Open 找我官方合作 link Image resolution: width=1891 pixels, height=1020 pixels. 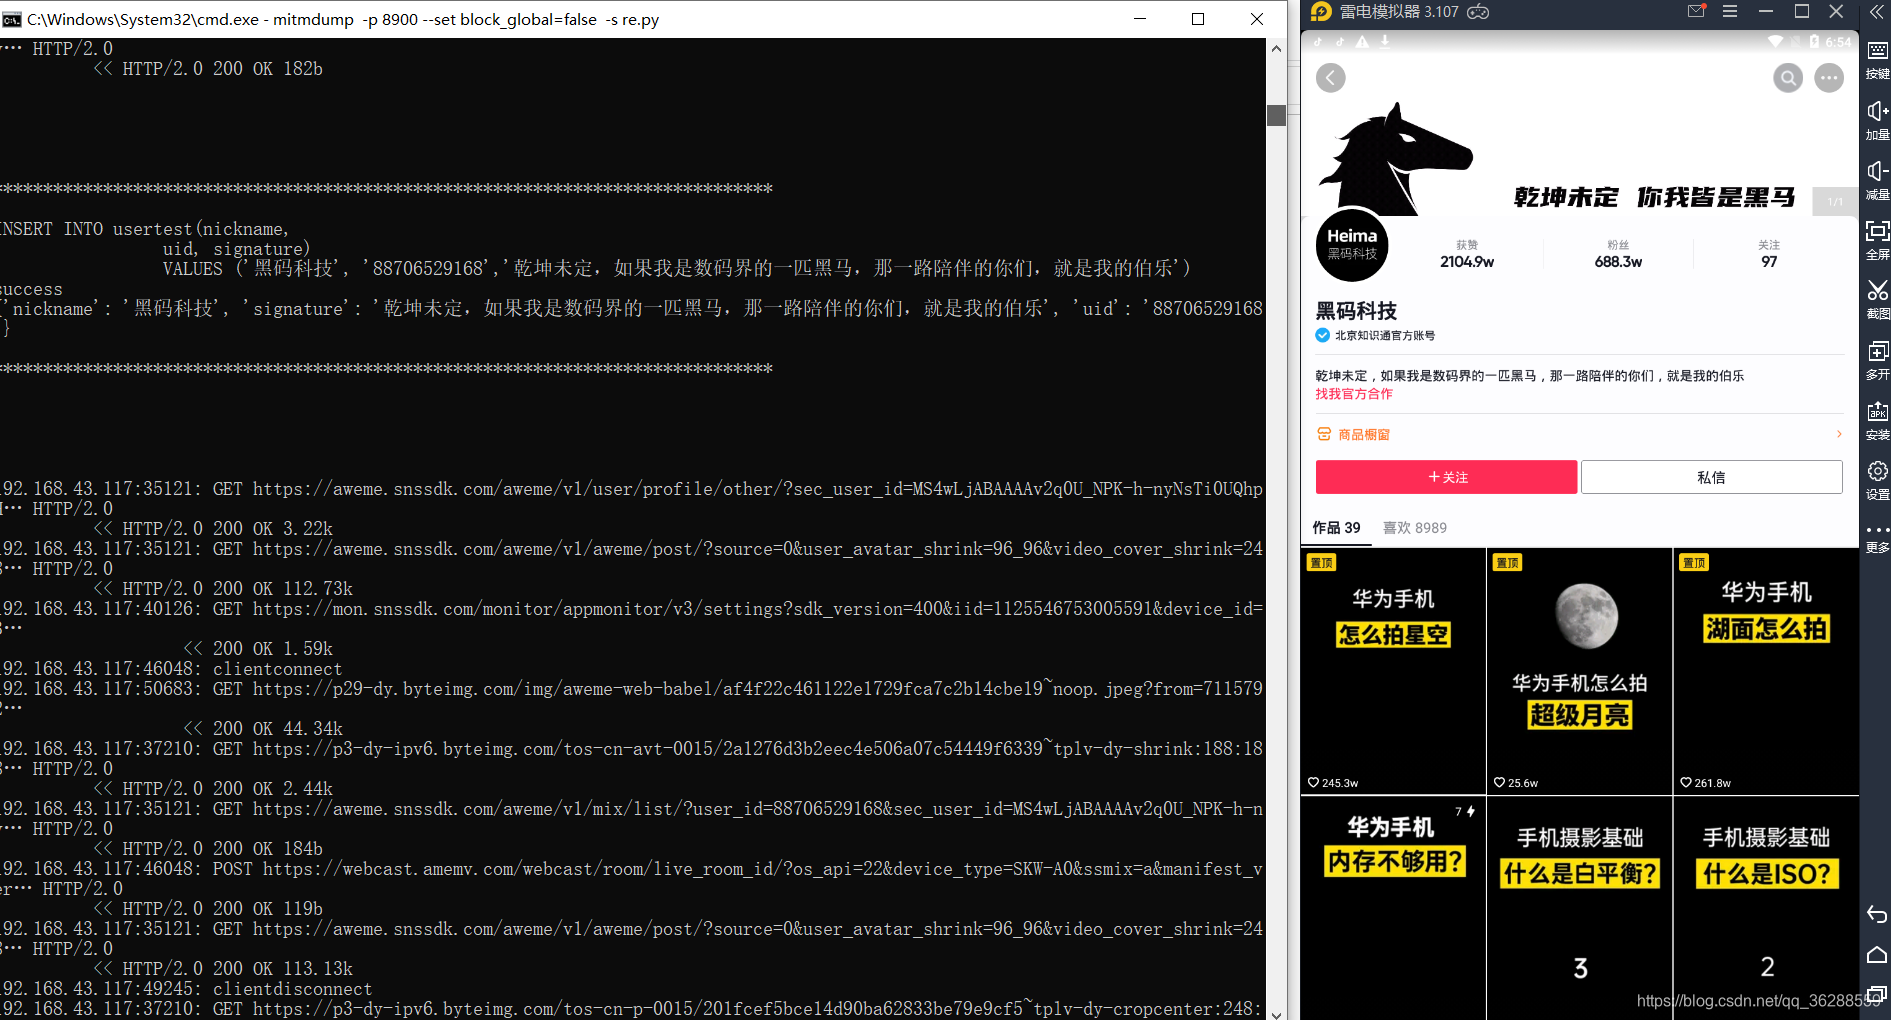click(x=1353, y=394)
